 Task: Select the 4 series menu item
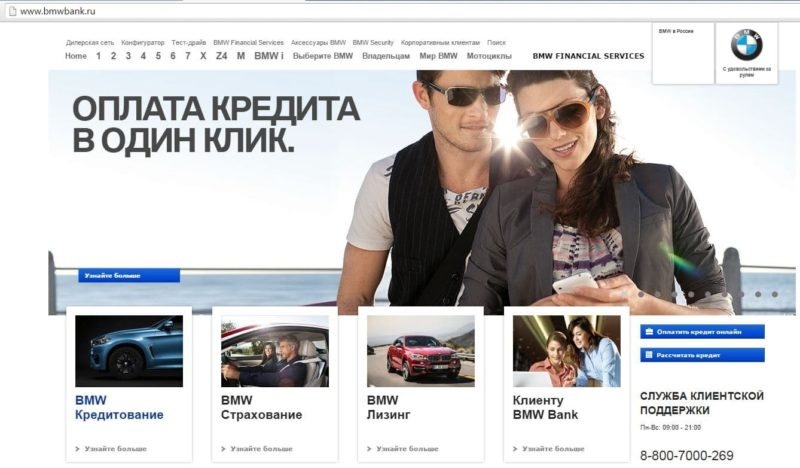(x=143, y=56)
